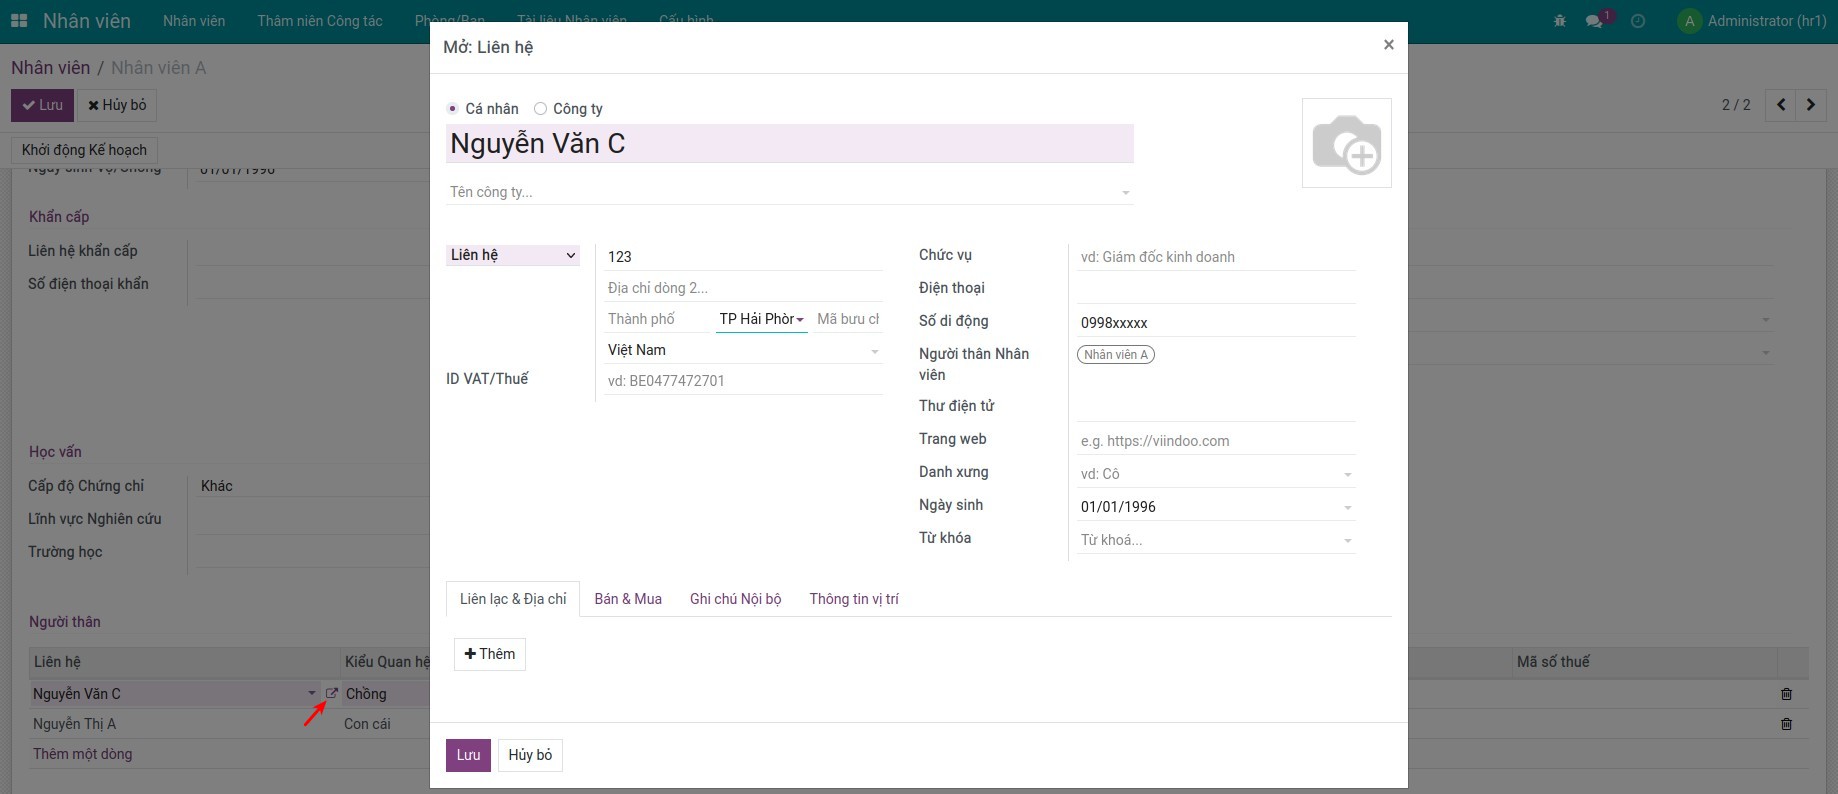
Task: Delete the Nguyễn Thị A relative row
Action: [x=1786, y=724]
